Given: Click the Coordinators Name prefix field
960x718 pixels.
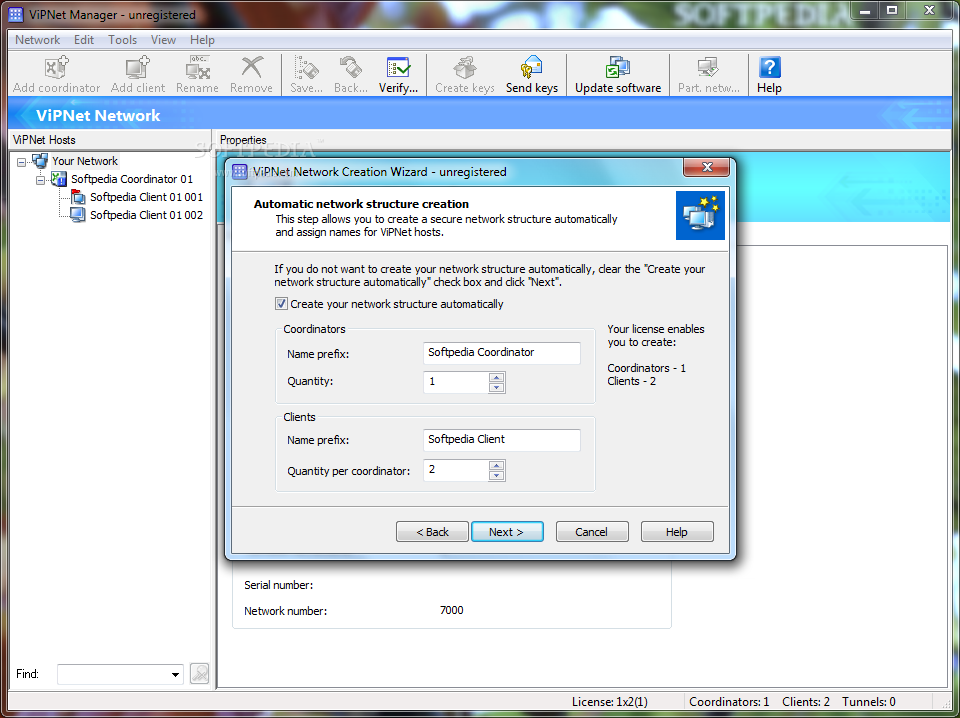Looking at the screenshot, I should 502,353.
